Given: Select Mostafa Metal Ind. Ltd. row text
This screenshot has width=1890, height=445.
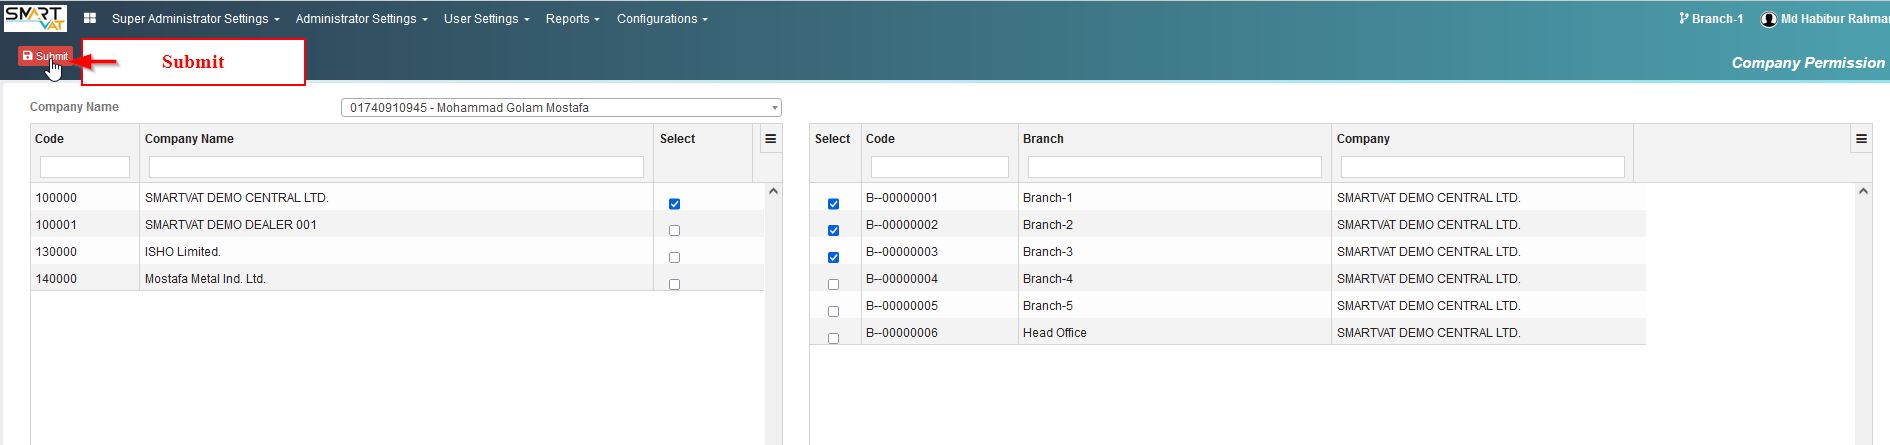Looking at the screenshot, I should (205, 279).
